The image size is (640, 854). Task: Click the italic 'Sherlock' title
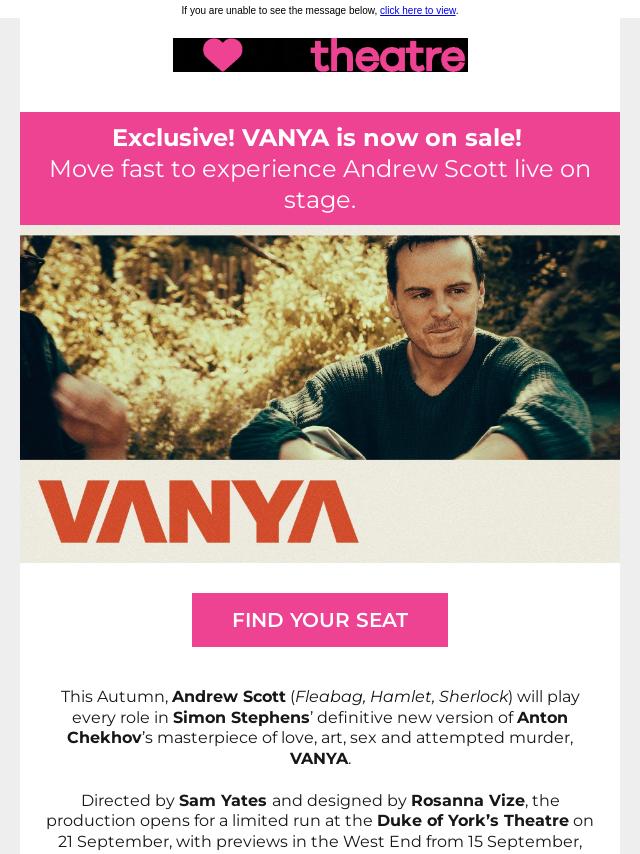(x=473, y=697)
